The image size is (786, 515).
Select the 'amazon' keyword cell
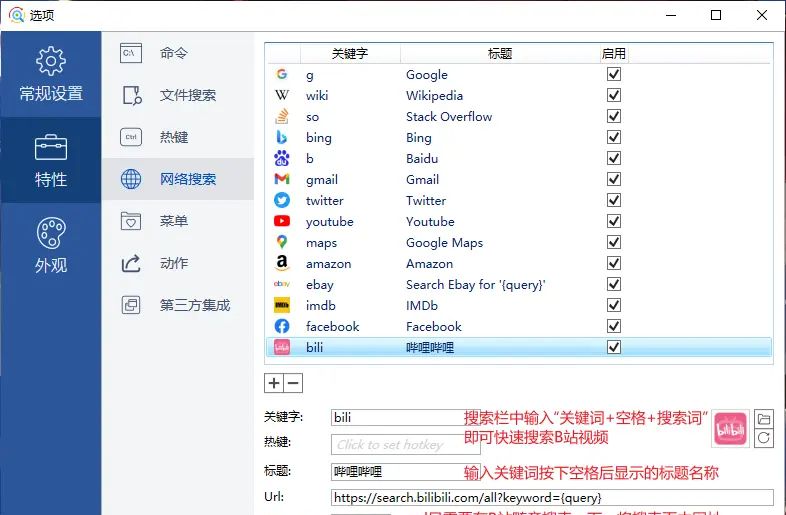(x=328, y=264)
